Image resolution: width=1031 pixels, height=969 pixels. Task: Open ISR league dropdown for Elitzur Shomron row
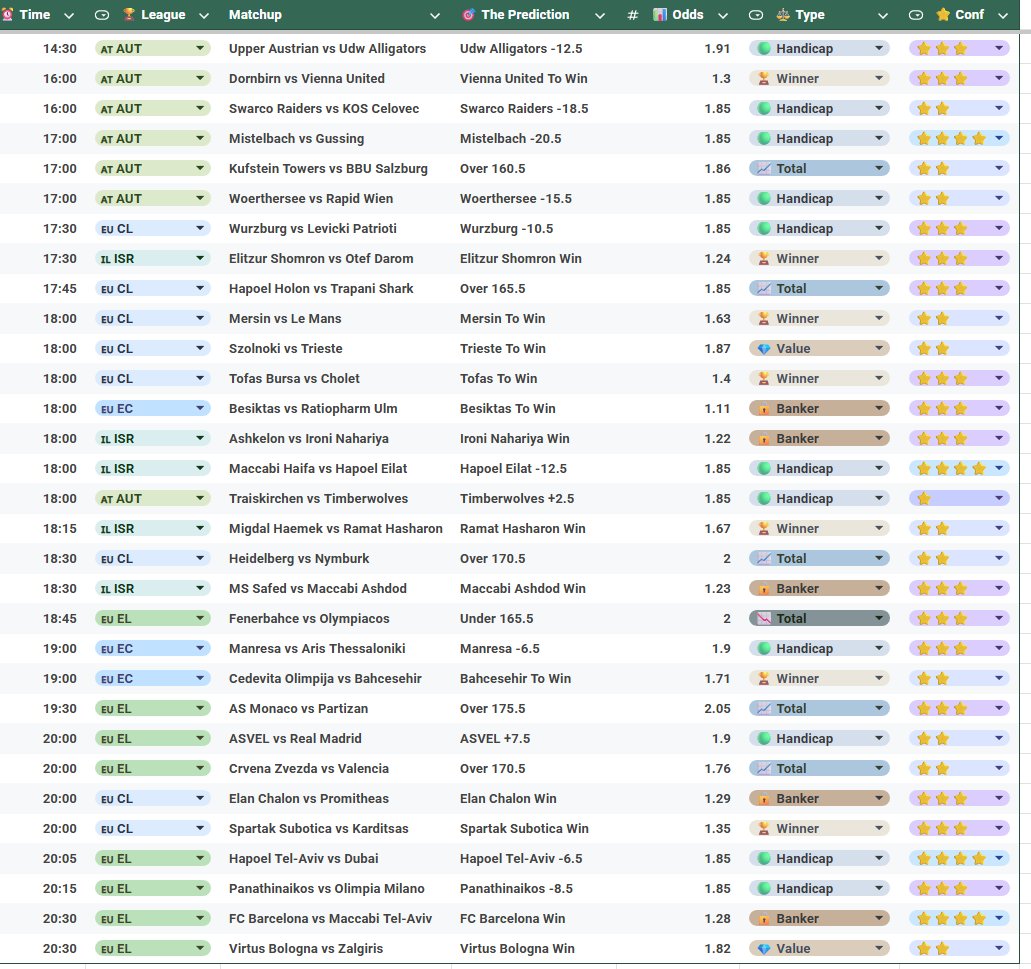pyautogui.click(x=200, y=258)
